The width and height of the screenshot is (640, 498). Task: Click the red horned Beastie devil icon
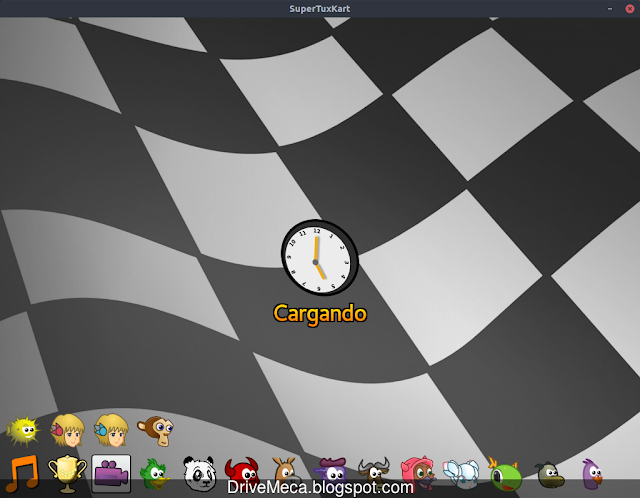tap(243, 474)
